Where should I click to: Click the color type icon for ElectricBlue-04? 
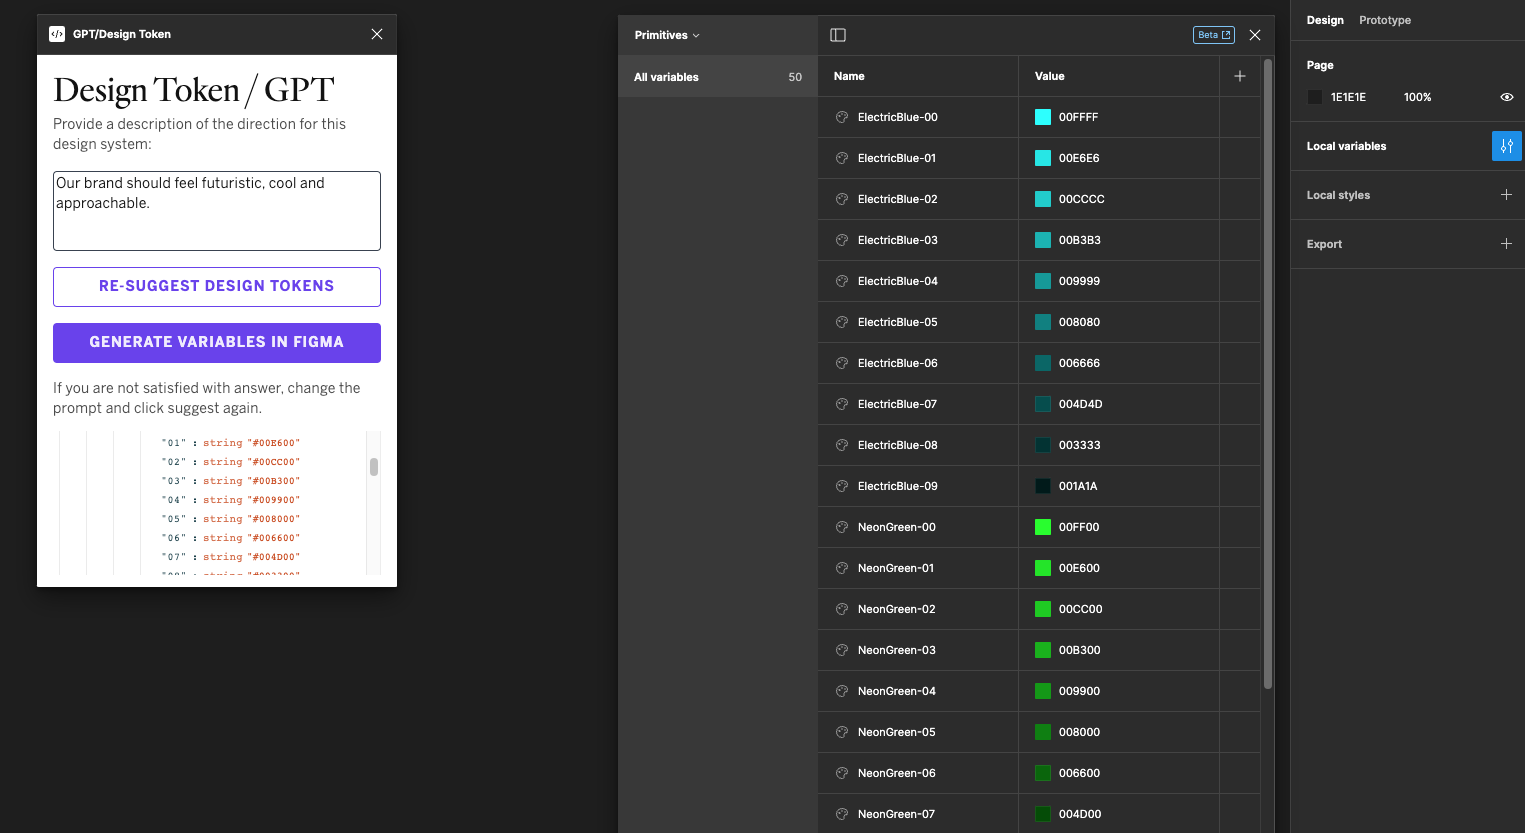pyautogui.click(x=842, y=281)
